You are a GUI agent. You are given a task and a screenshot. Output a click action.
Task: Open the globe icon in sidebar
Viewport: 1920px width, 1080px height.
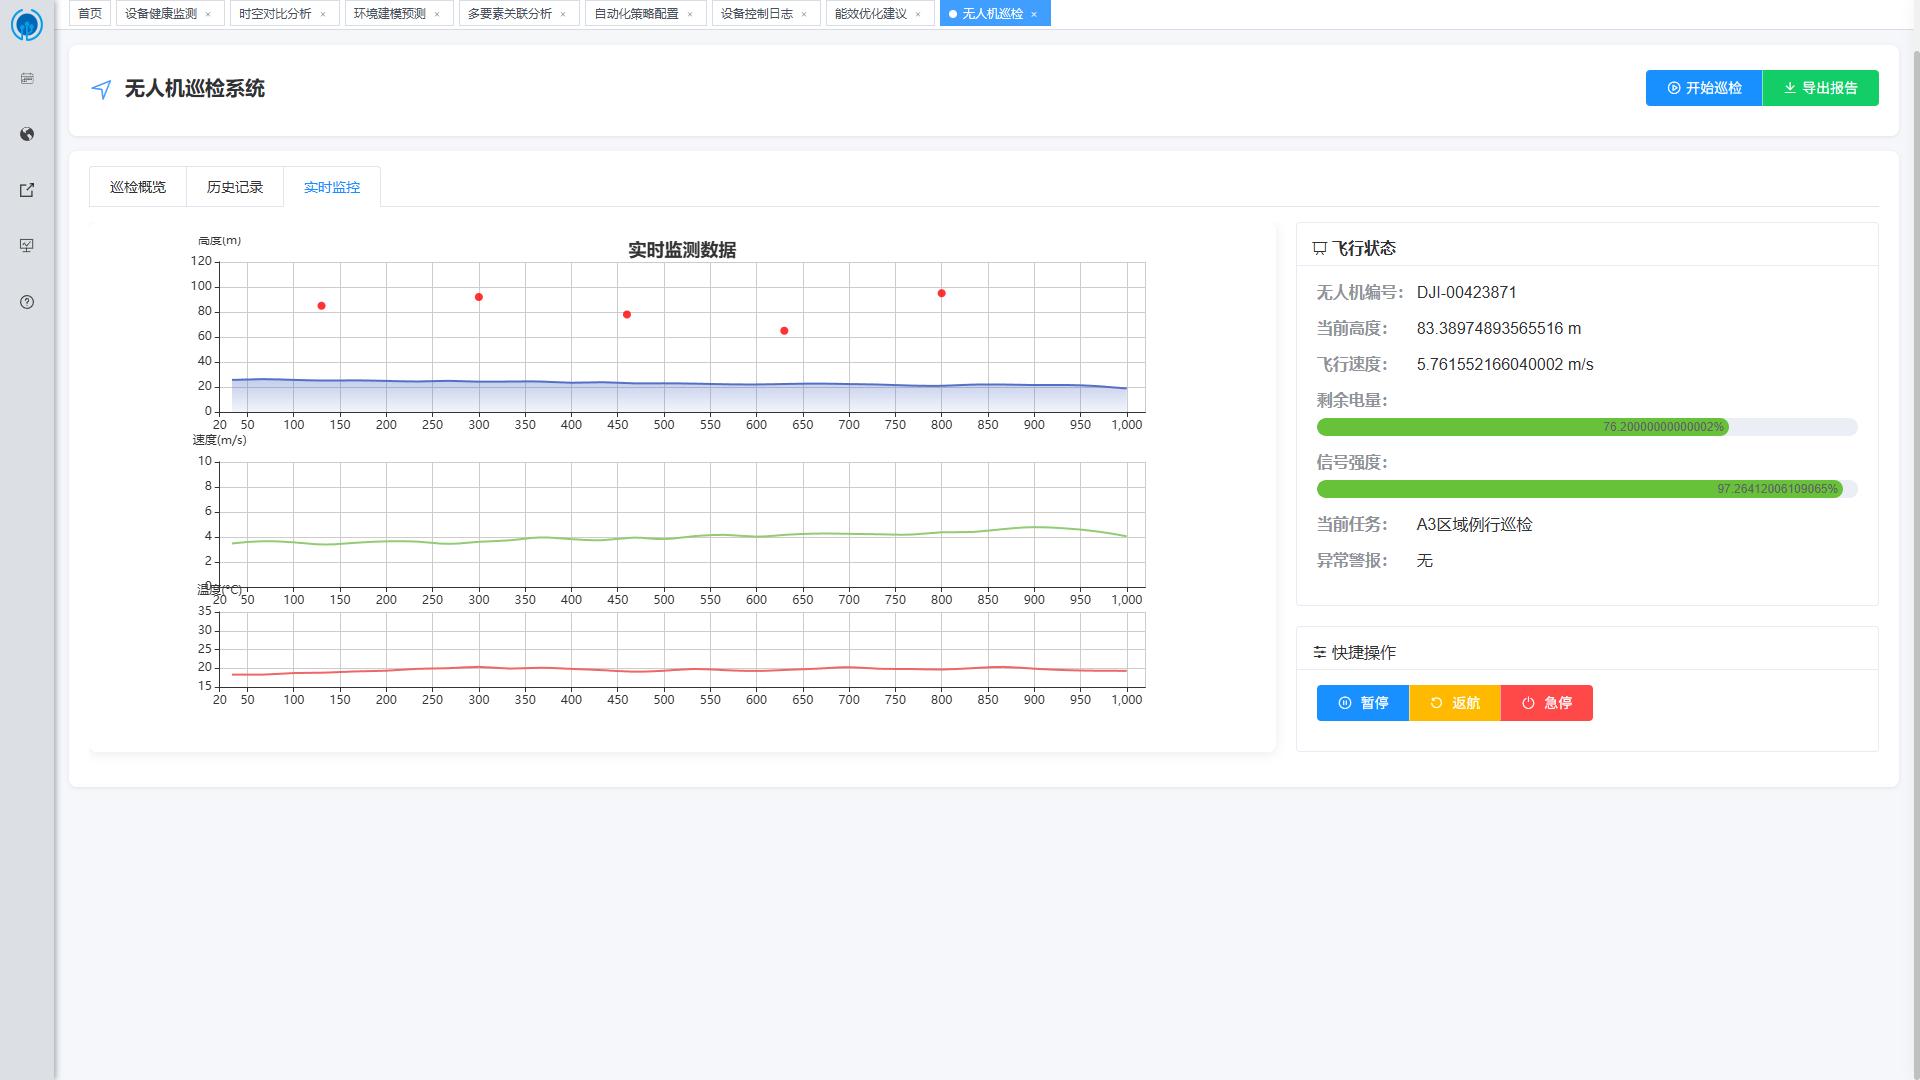coord(27,134)
